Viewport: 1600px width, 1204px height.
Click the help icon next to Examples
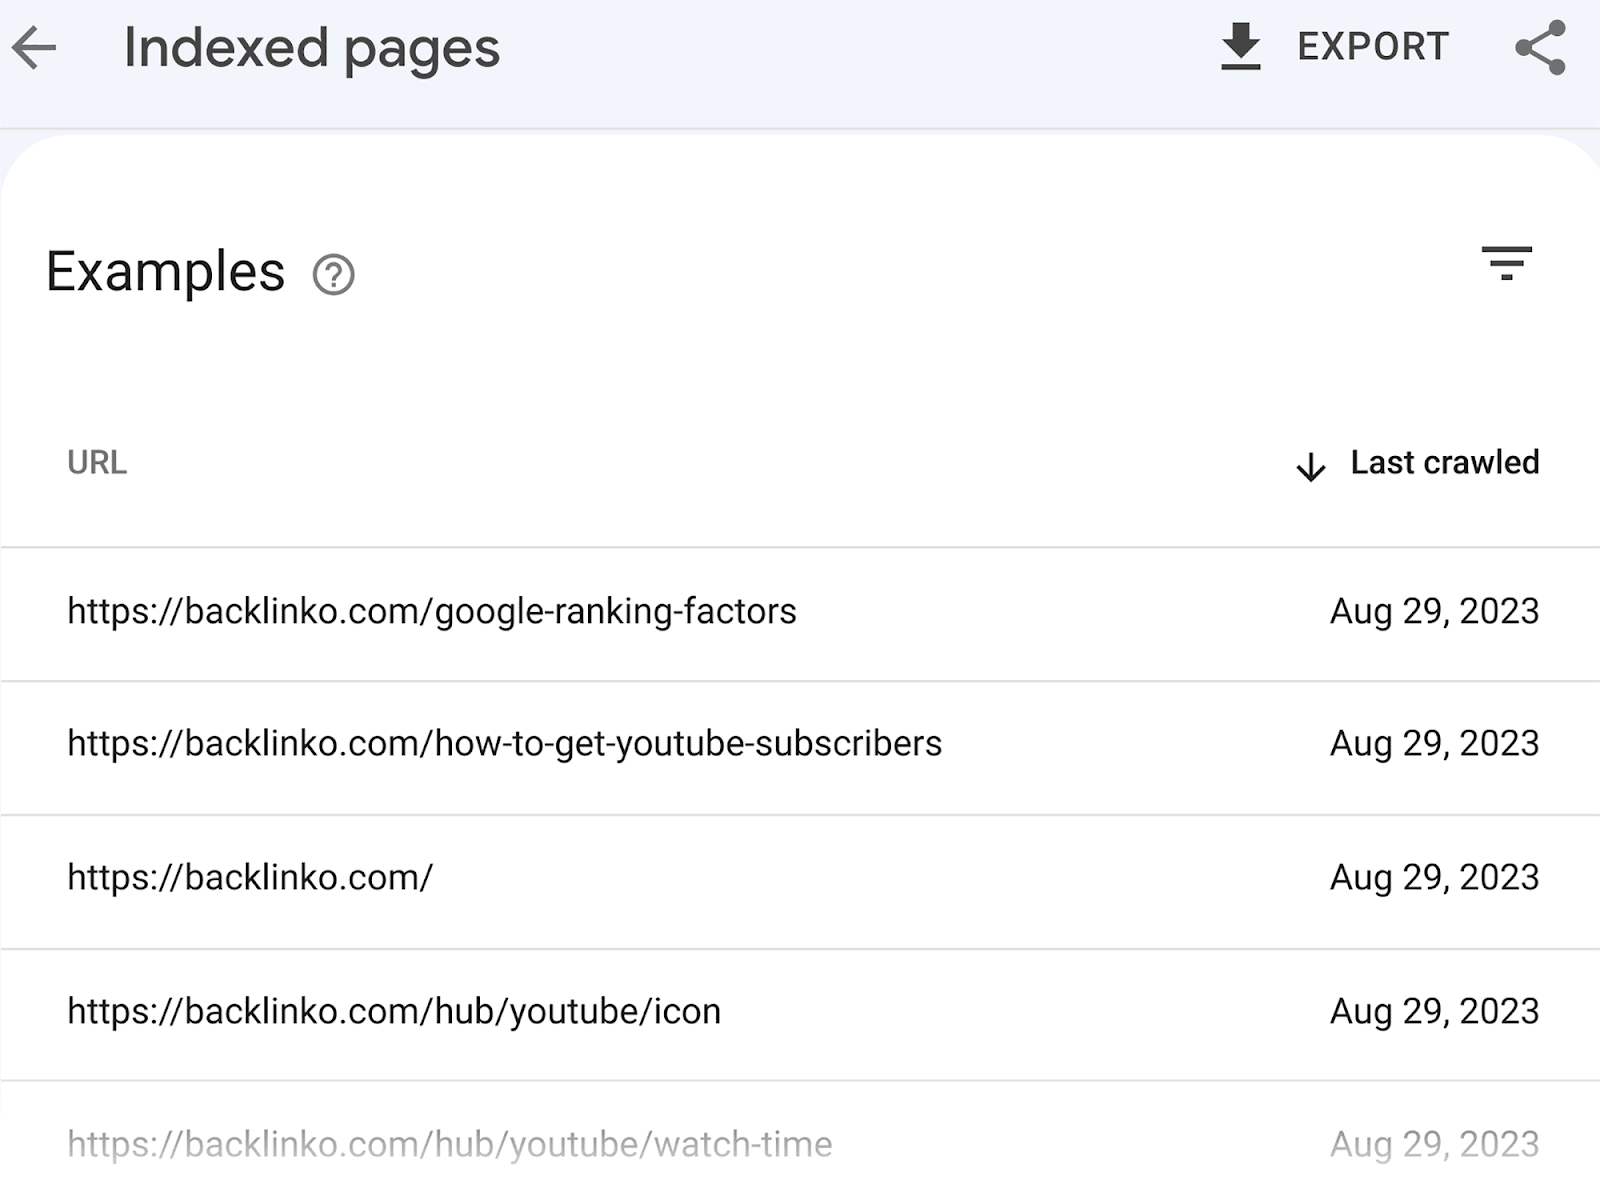[333, 273]
